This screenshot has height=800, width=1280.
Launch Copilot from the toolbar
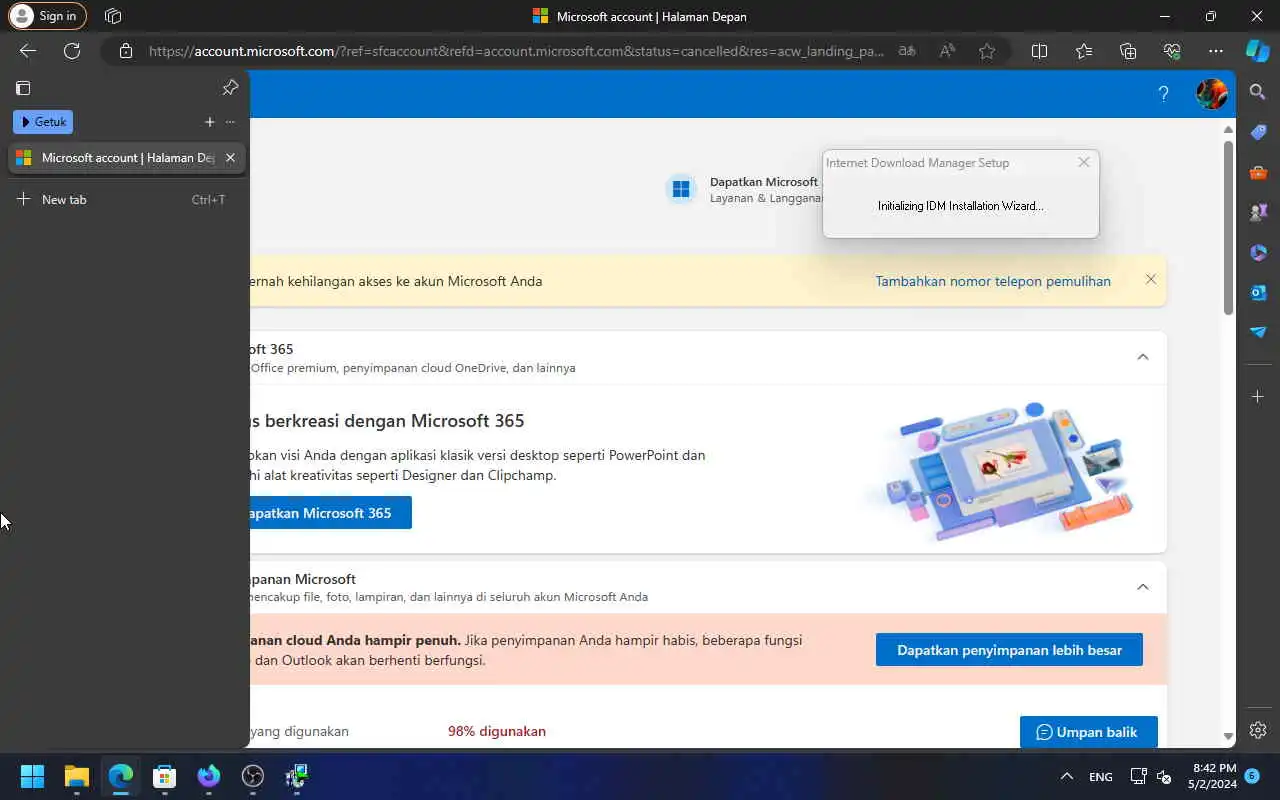pos(1257,51)
